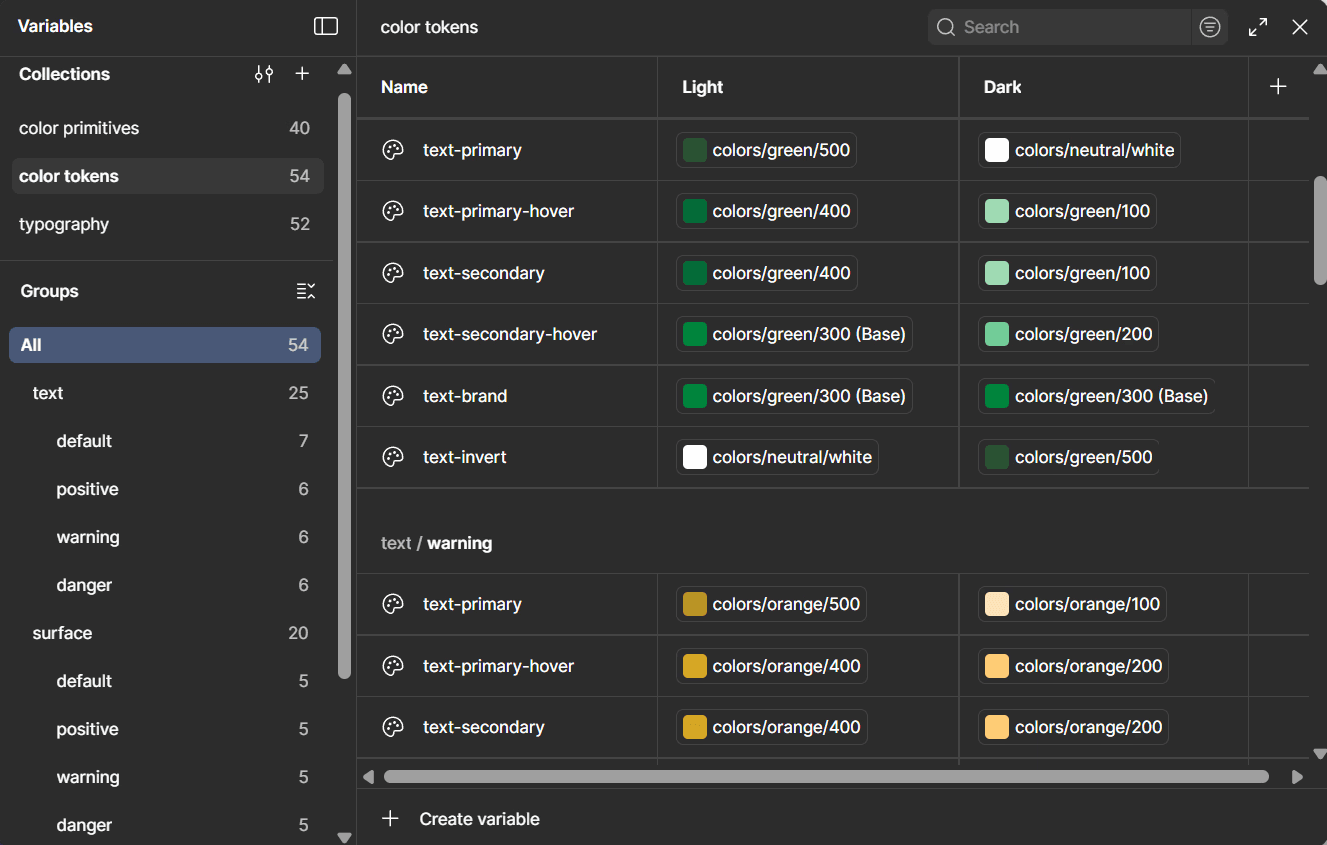This screenshot has width=1327, height=845.
Task: Click the Create variable button
Action: coord(479,819)
